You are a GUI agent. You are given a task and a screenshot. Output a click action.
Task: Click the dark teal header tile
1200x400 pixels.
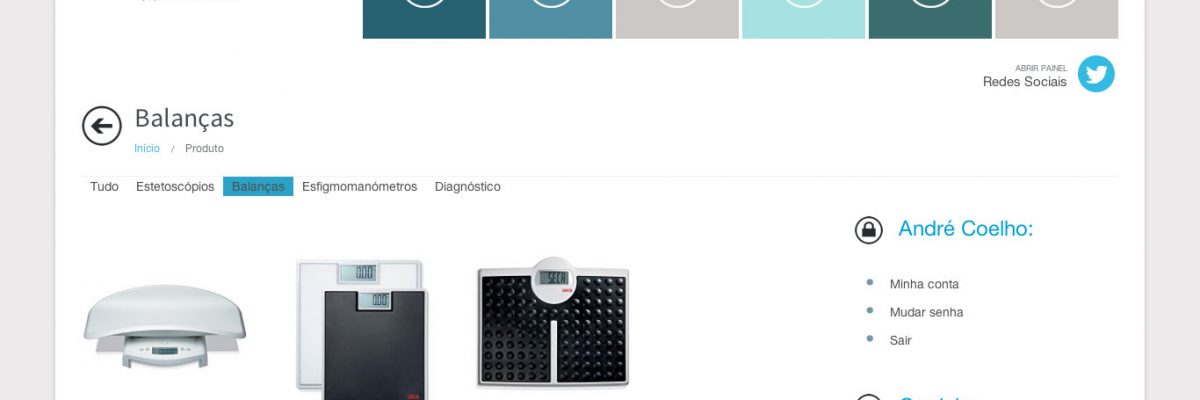[x=424, y=19]
